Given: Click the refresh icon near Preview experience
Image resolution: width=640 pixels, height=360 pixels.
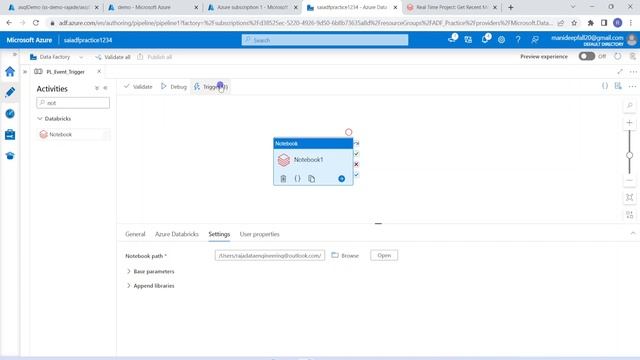Looking at the screenshot, I should (618, 56).
